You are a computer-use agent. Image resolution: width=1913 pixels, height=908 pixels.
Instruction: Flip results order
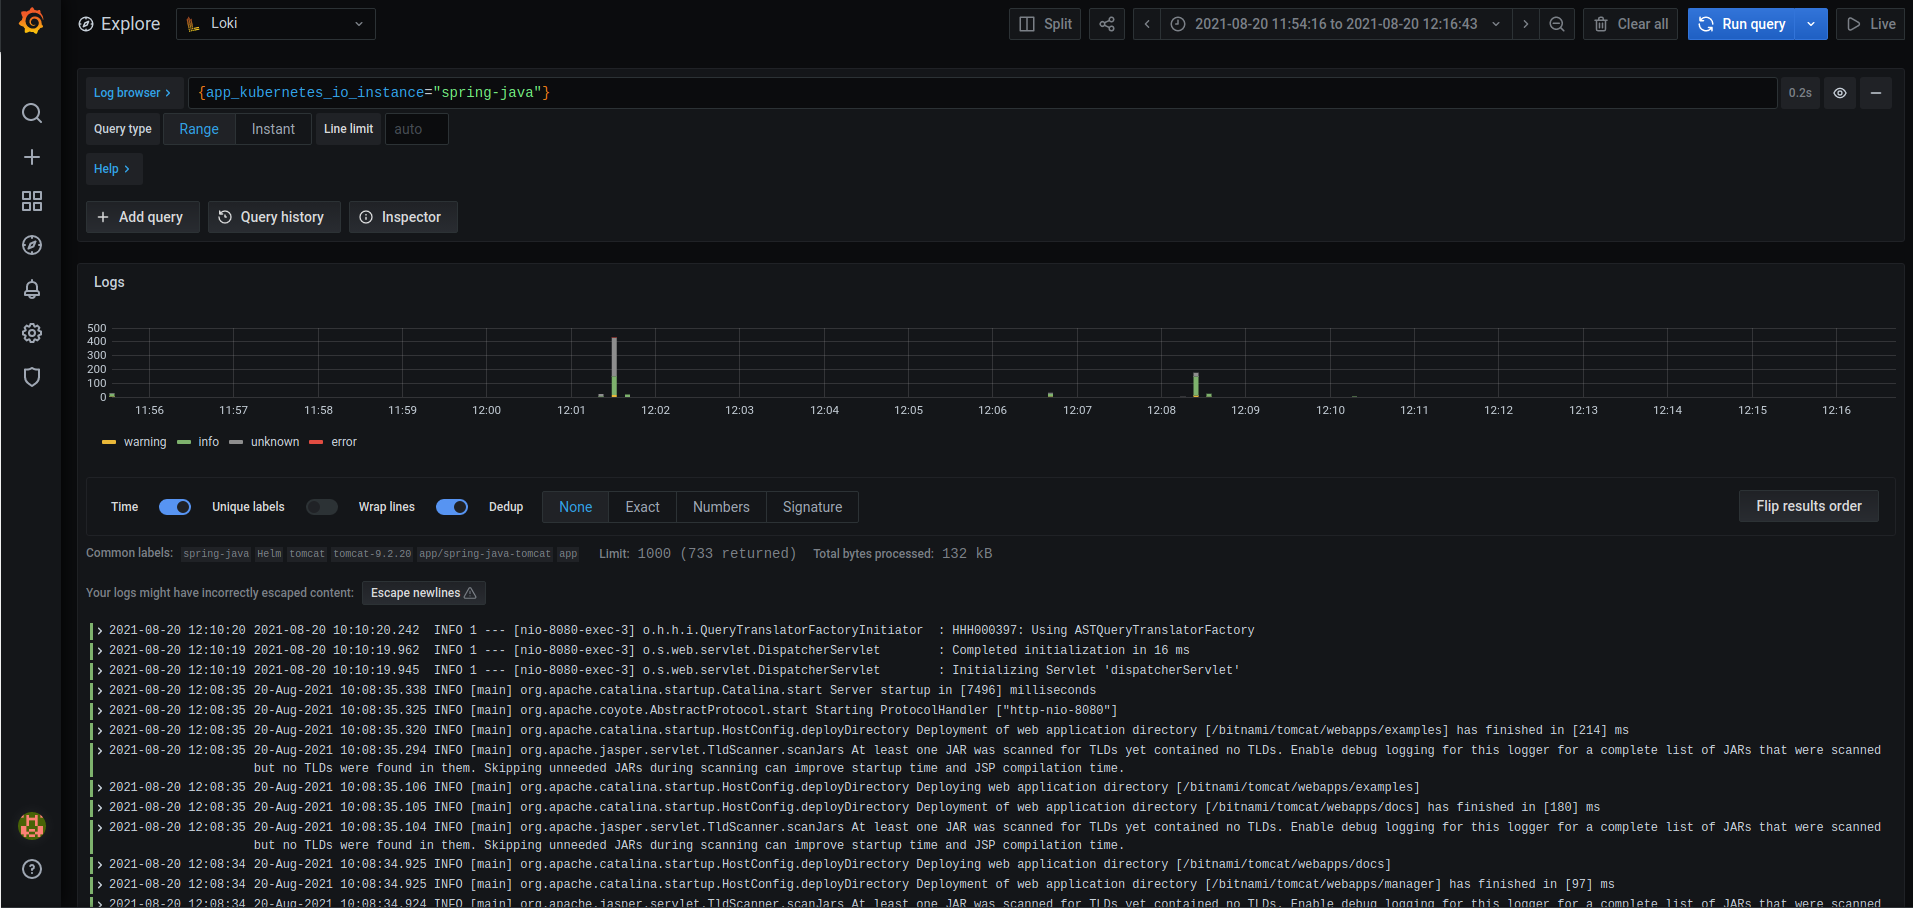click(x=1809, y=506)
